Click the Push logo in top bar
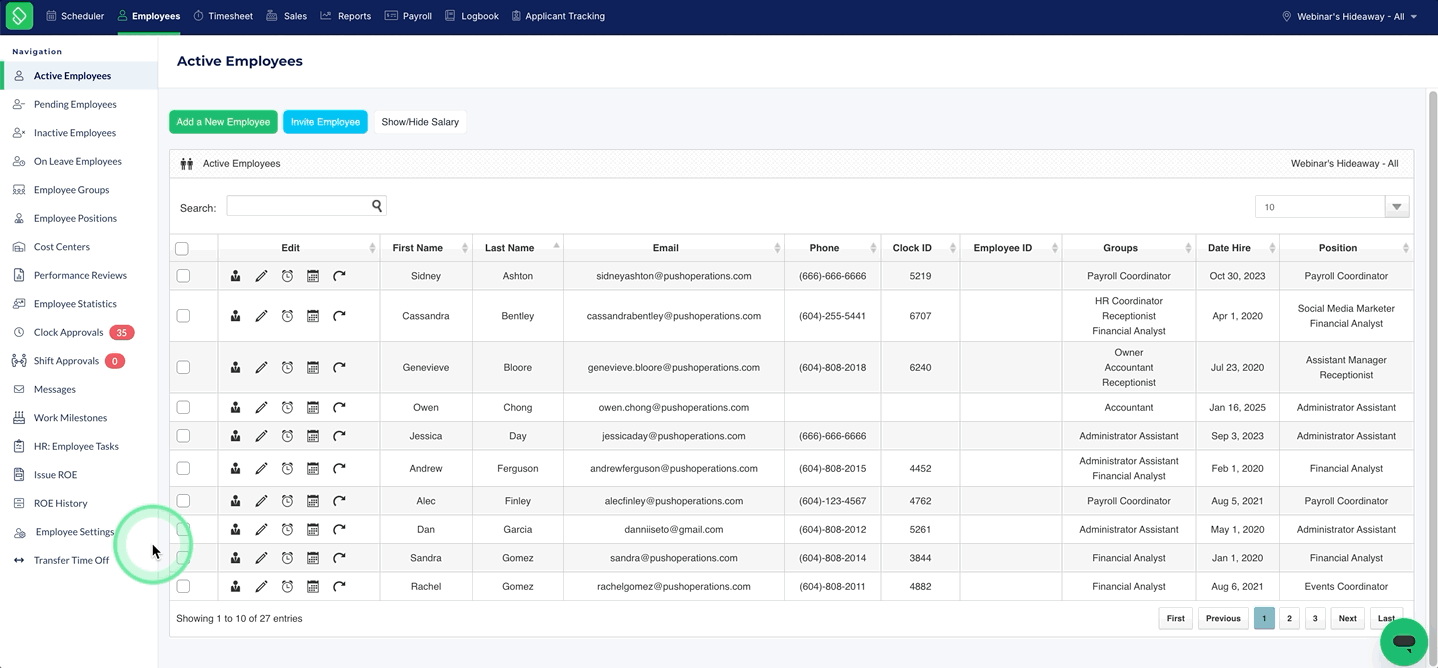Screen dimensions: 1438x668 click(x=19, y=16)
